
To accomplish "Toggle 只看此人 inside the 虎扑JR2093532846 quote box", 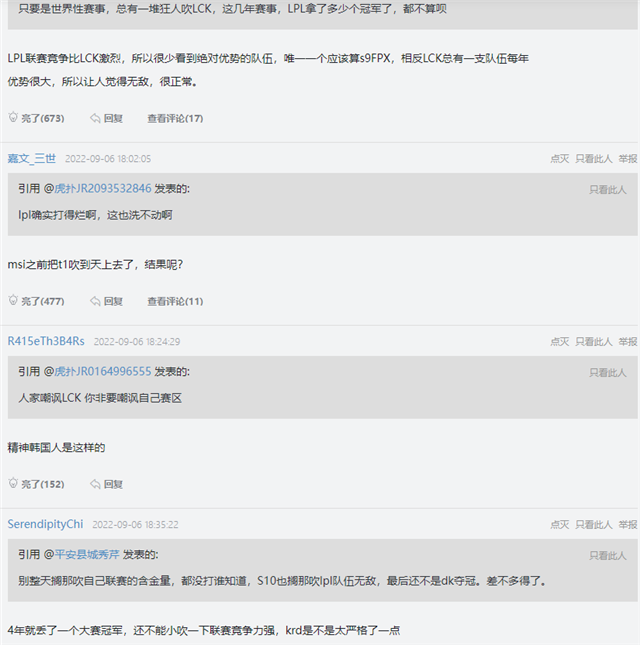I will 607,189.
